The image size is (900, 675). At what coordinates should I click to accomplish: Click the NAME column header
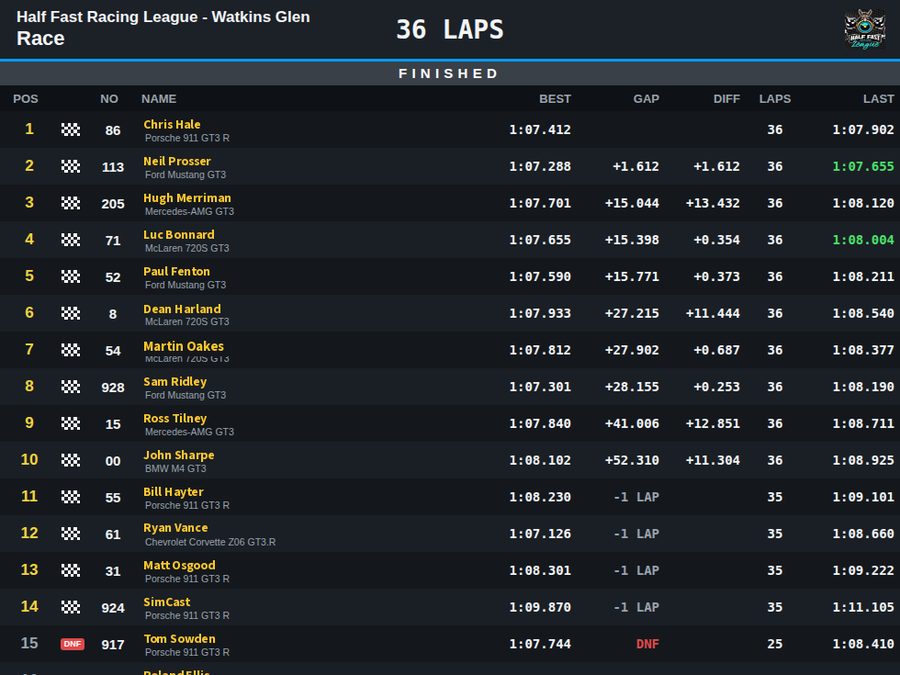tap(159, 99)
